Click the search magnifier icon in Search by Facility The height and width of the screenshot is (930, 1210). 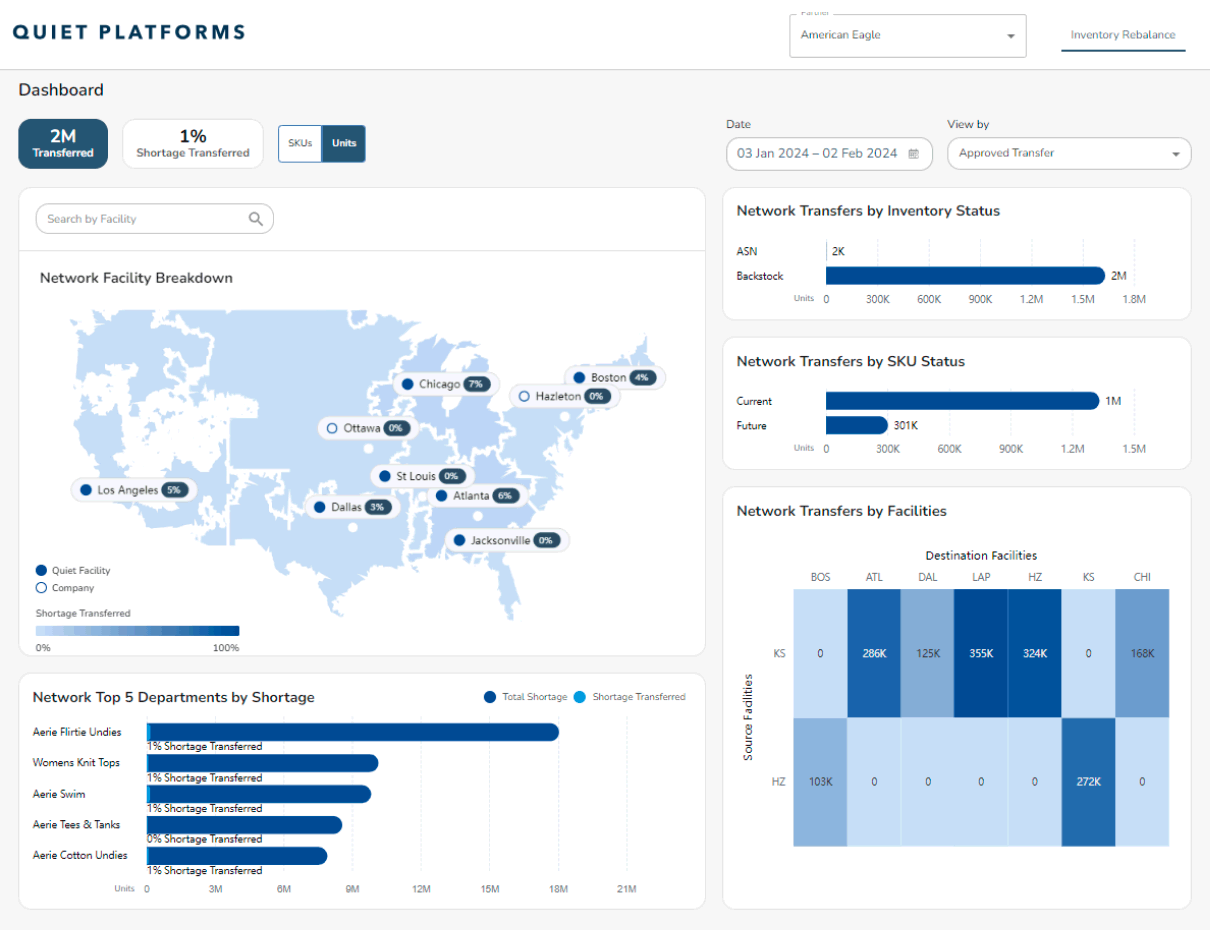click(x=256, y=218)
